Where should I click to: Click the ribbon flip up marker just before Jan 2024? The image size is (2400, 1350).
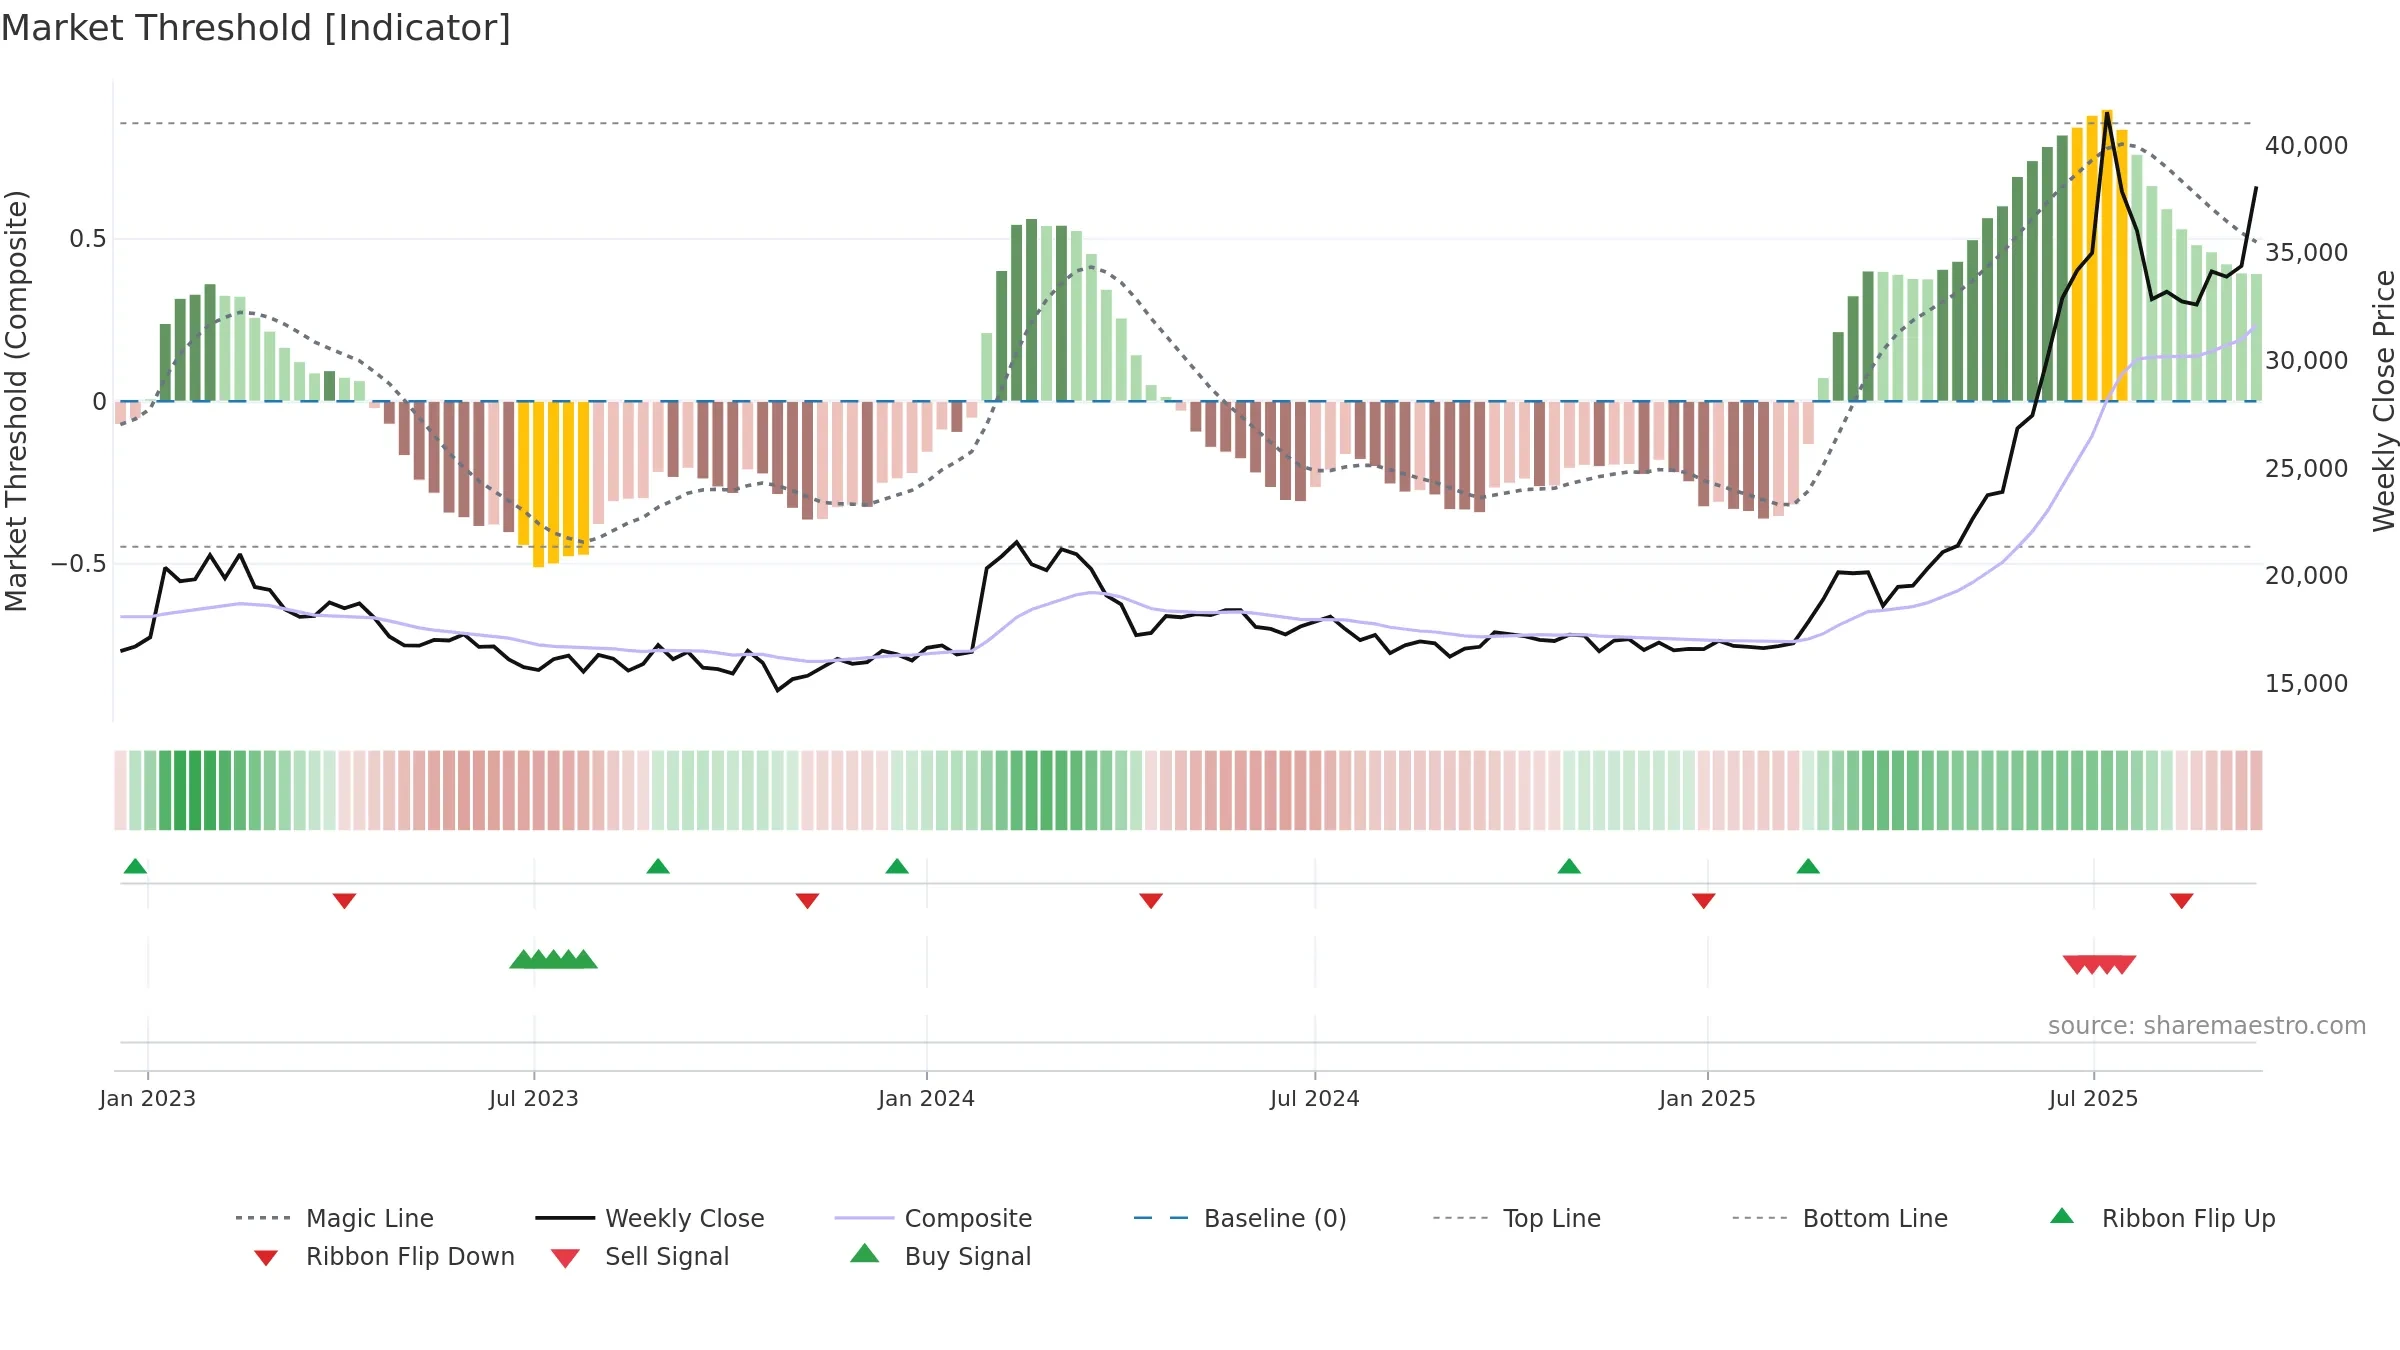click(x=897, y=866)
